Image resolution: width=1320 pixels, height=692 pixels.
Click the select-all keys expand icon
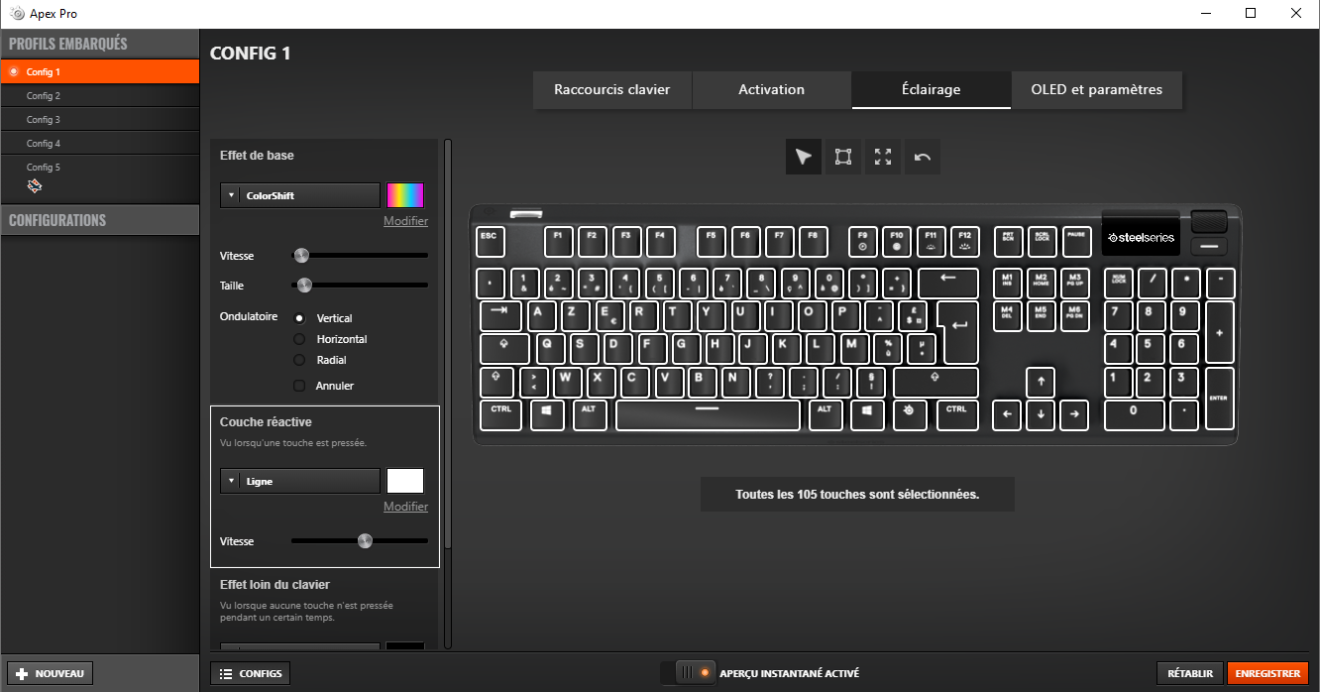pyautogui.click(x=882, y=157)
